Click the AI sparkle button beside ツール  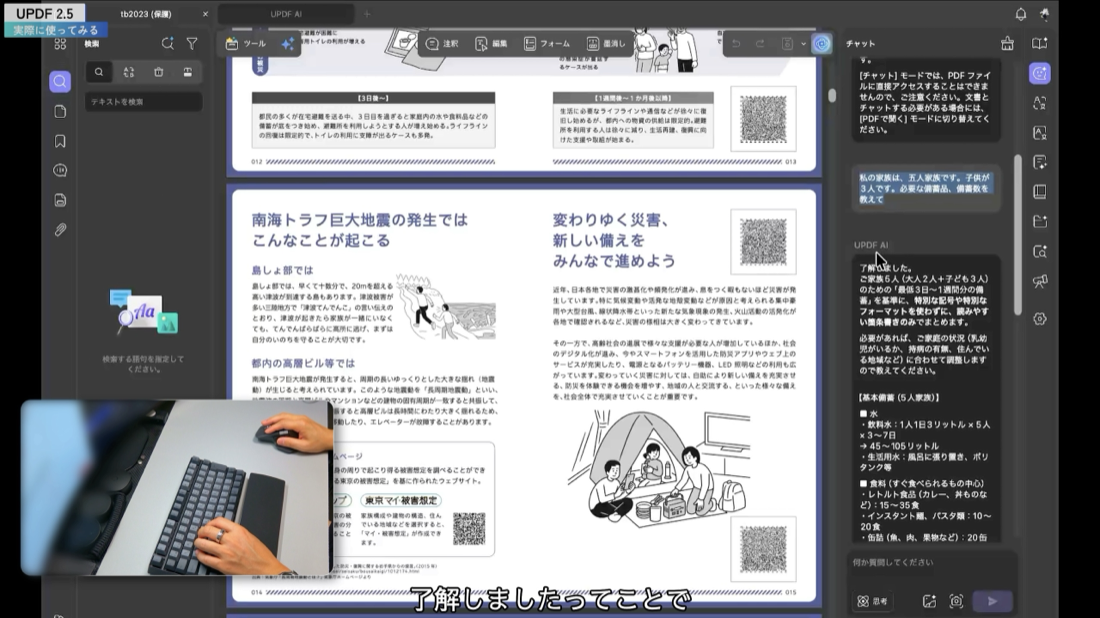(x=288, y=43)
